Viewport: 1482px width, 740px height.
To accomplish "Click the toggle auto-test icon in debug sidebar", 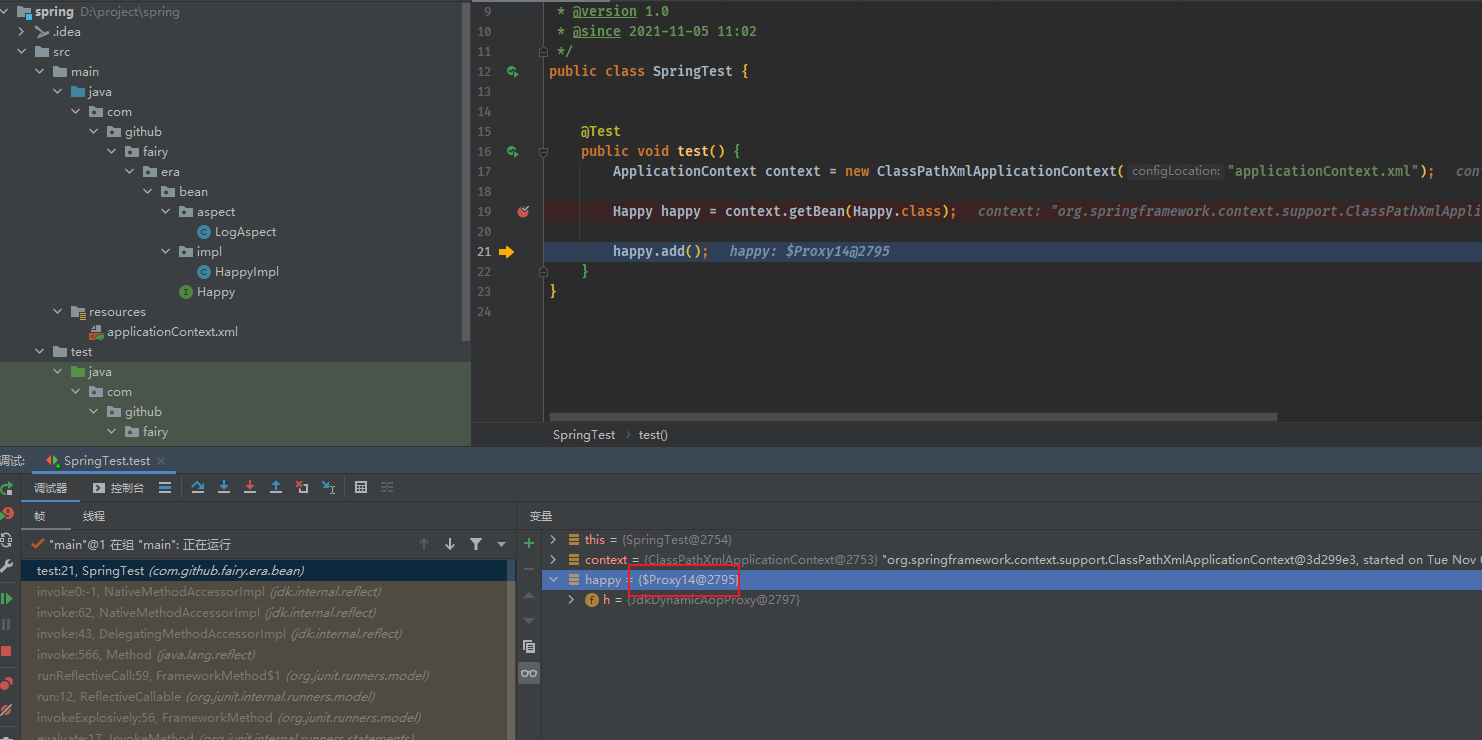I will 6,540.
